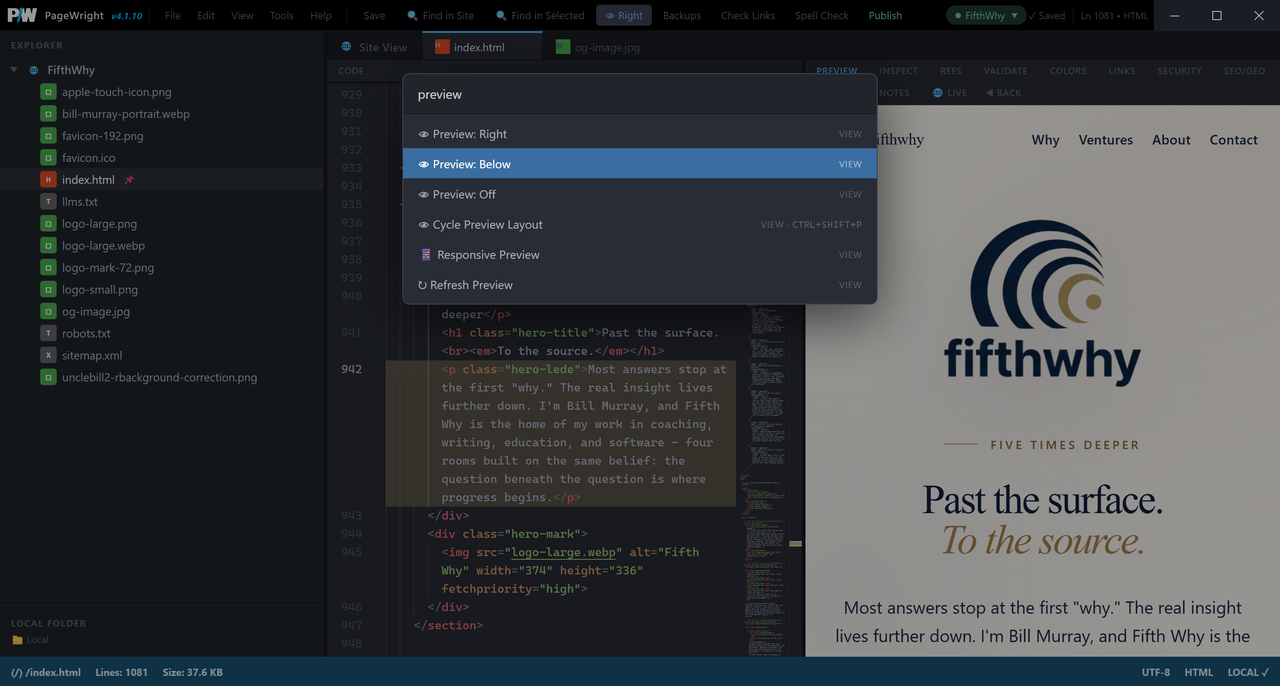Open the INSPECT panel tab
The width and height of the screenshot is (1280, 686).
(x=899, y=71)
